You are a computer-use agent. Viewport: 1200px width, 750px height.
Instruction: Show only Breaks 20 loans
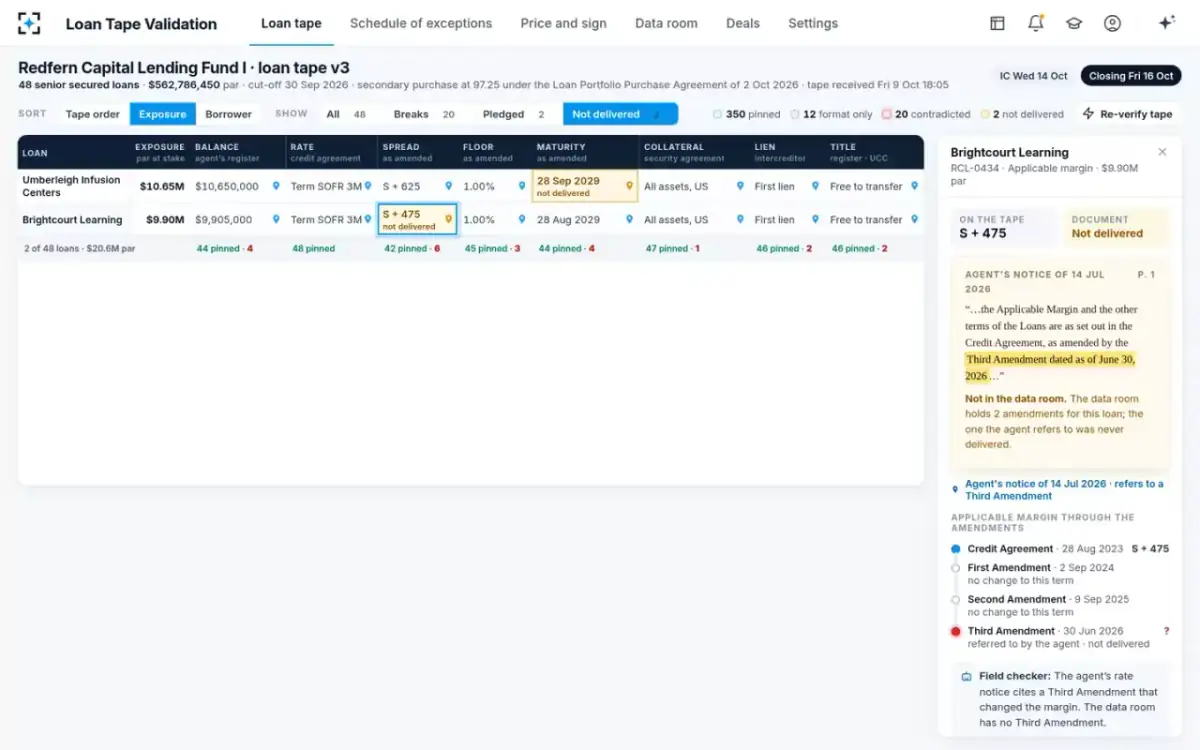pyautogui.click(x=424, y=114)
